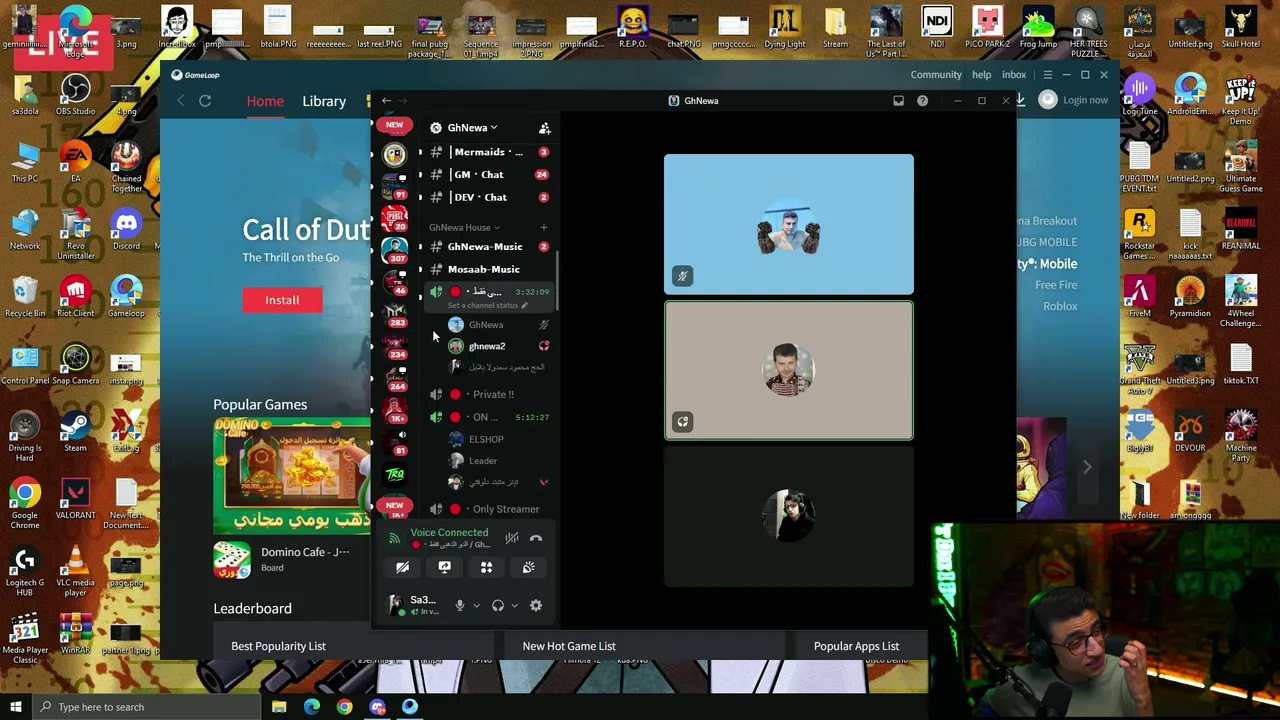Open Popular Apps List
Image resolution: width=1280 pixels, height=720 pixels.
tap(856, 646)
